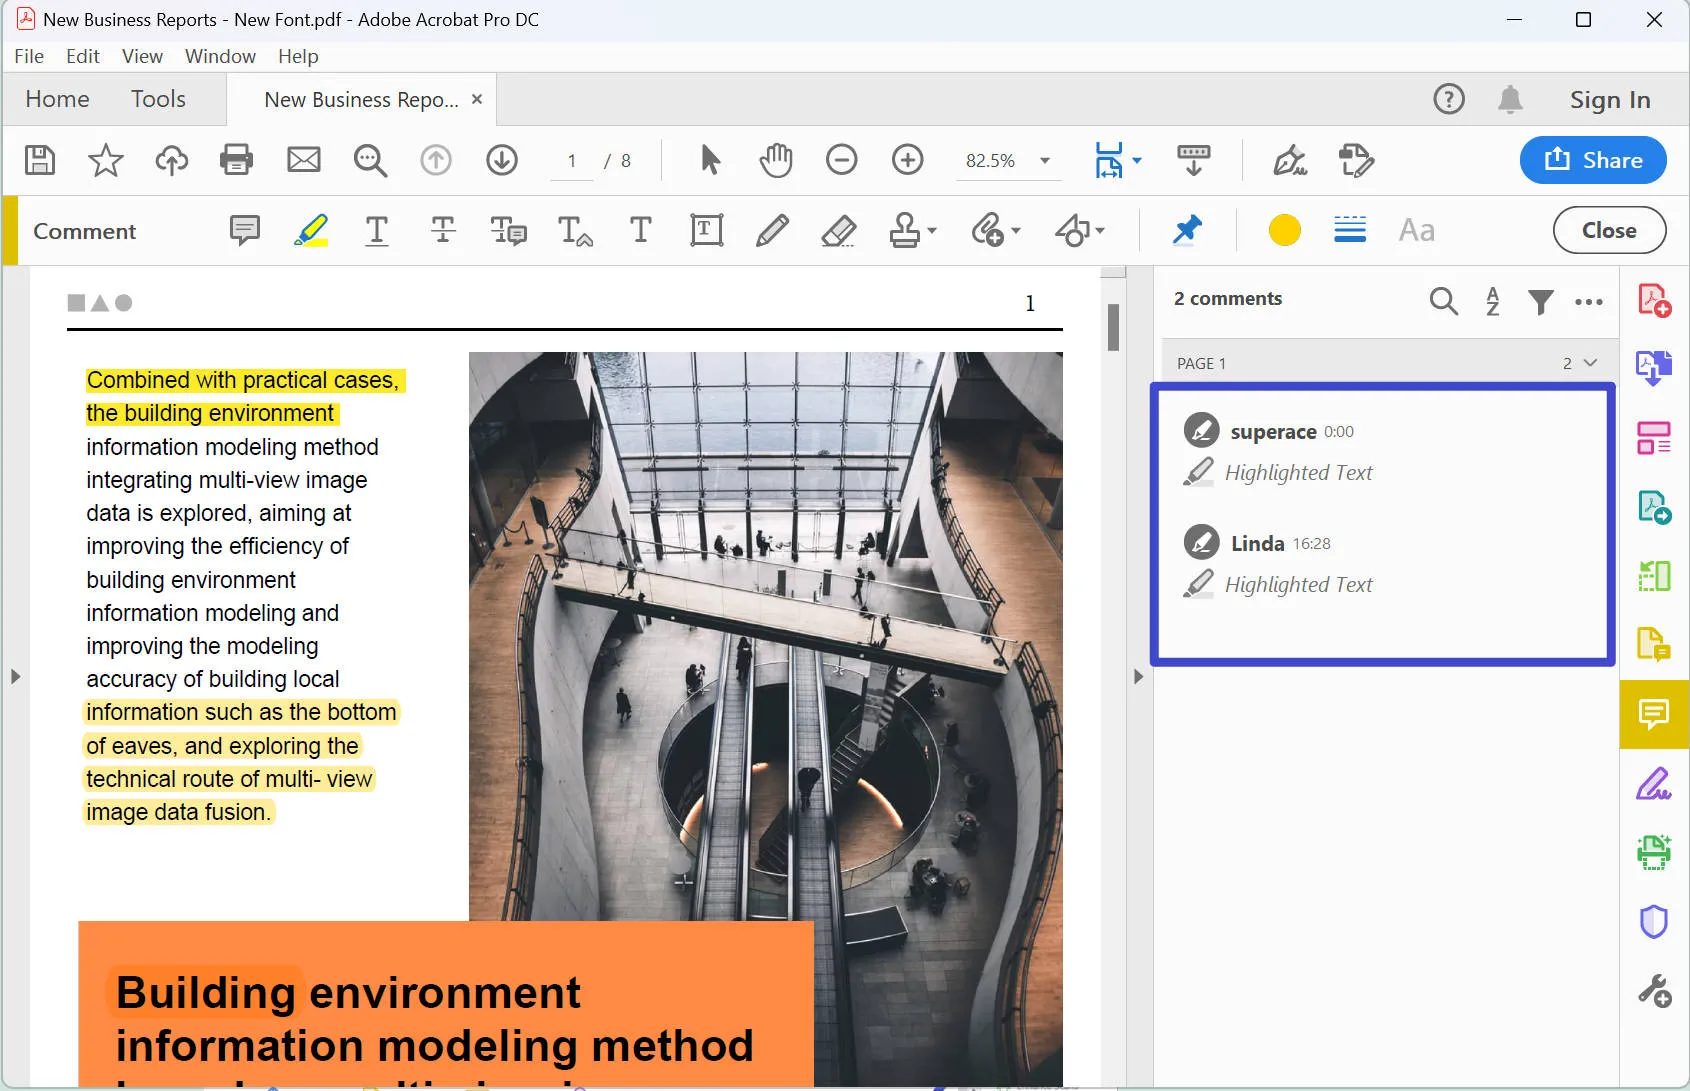Click the Add sticky note icon
This screenshot has width=1690, height=1091.
[244, 231]
